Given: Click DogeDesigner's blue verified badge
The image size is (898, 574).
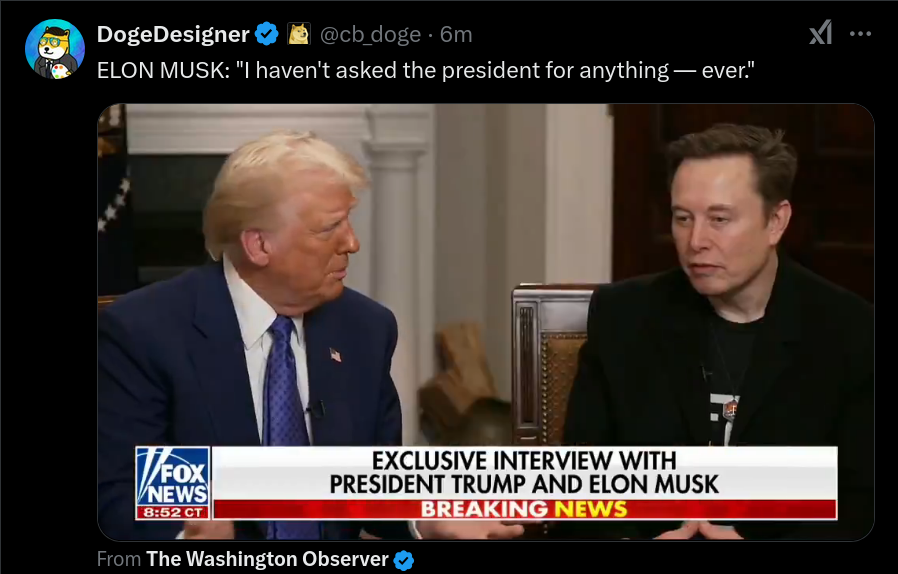Looking at the screenshot, I should (x=266, y=34).
